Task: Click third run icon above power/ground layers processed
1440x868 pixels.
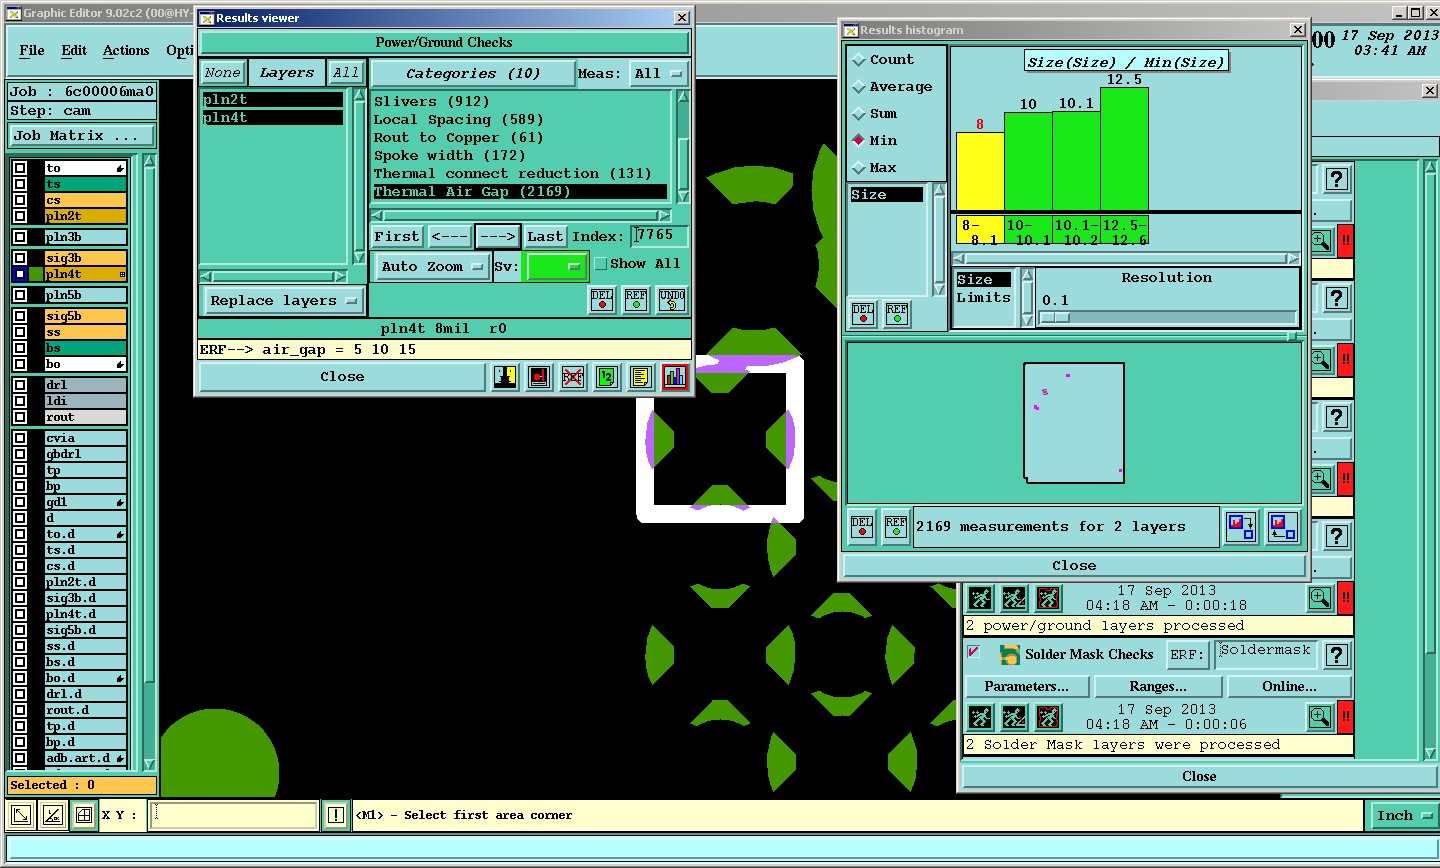Action: coord(1048,598)
